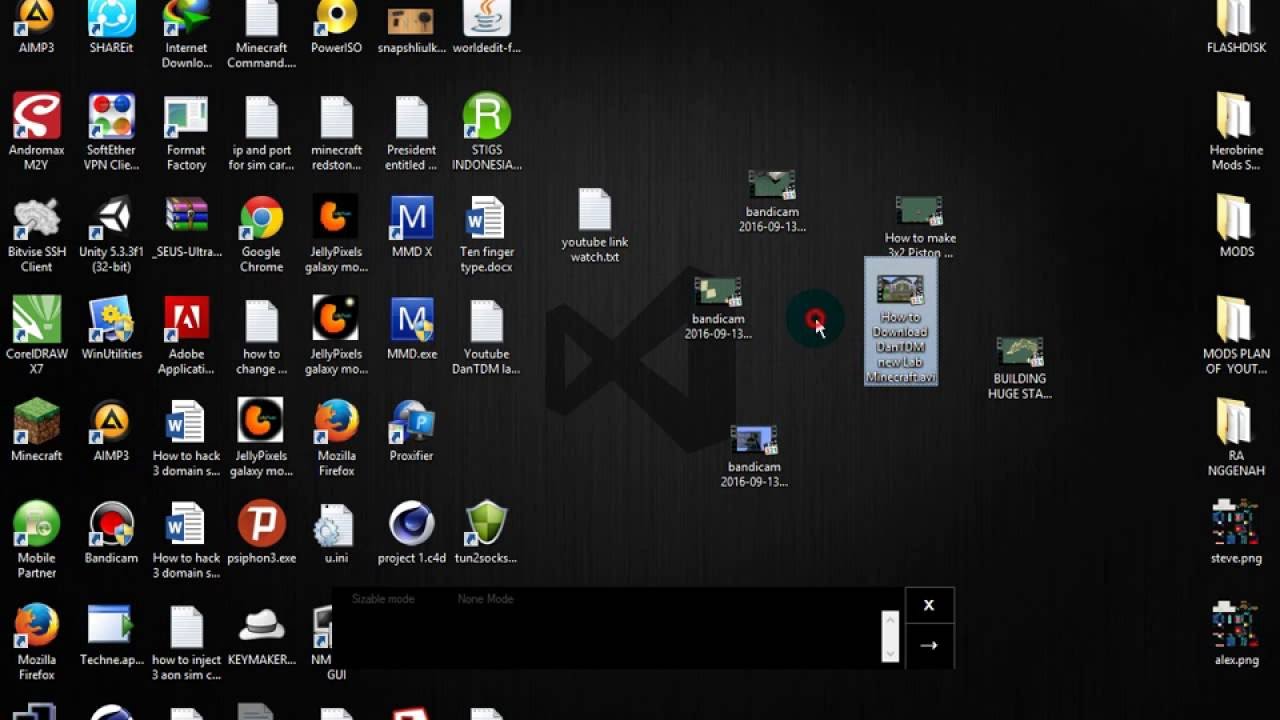Click the right-arrow button on the black panel
The width and height of the screenshot is (1280, 720).
point(929,646)
